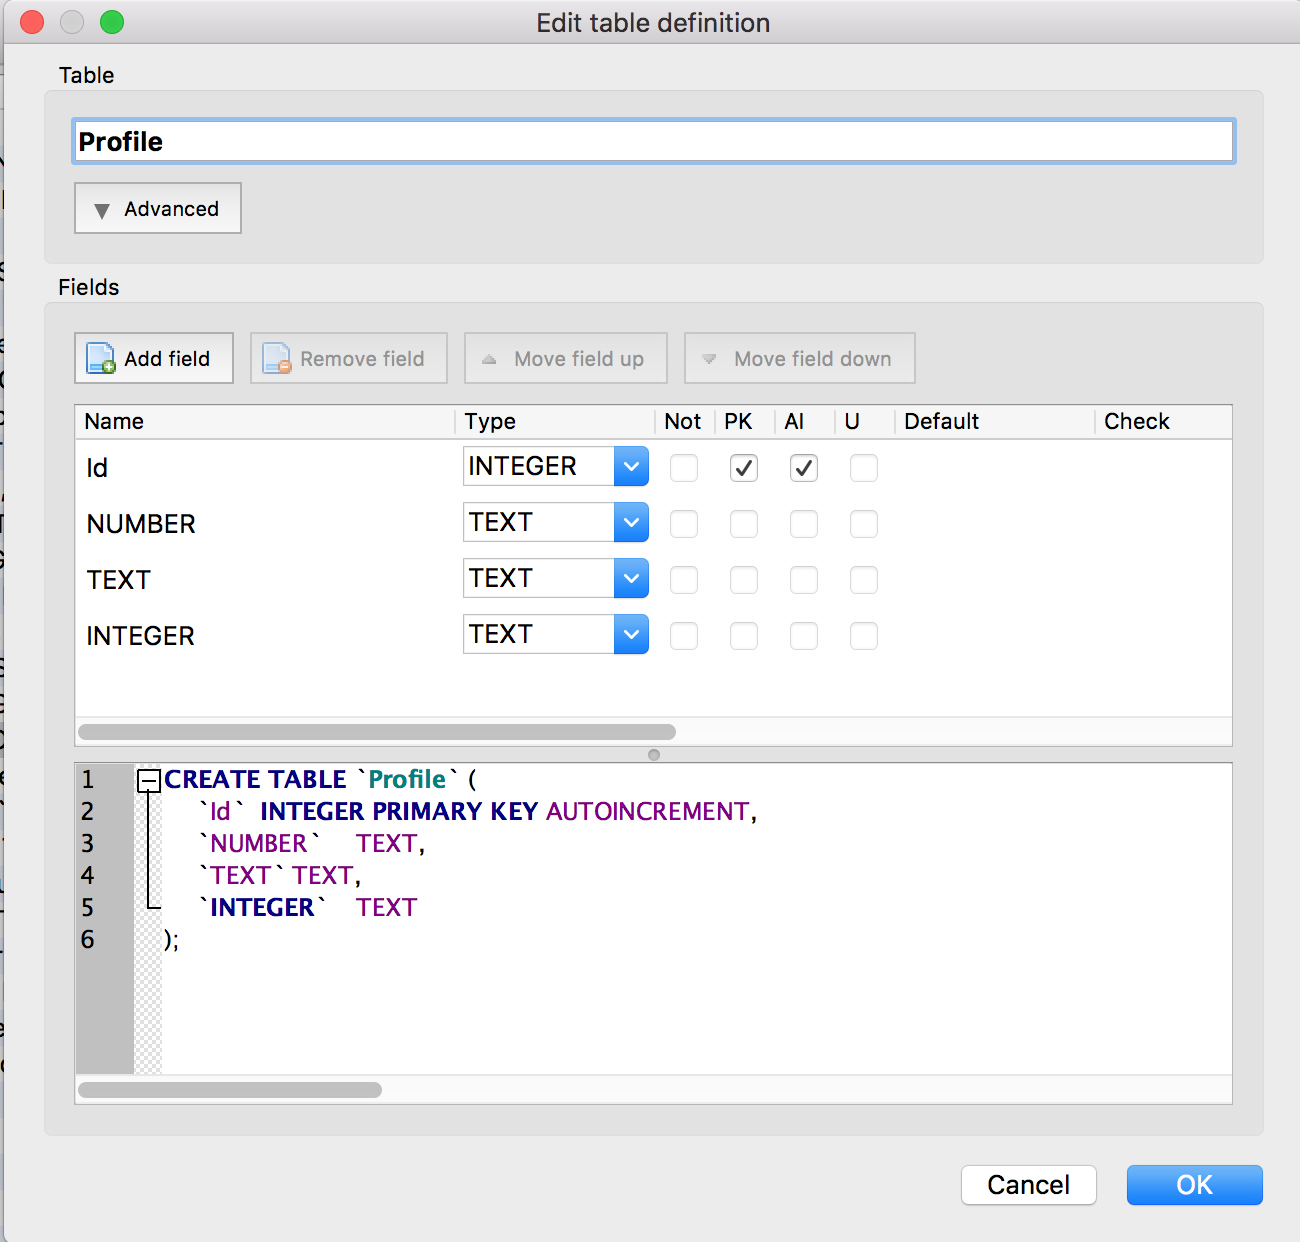Edit the Profile table name field
This screenshot has width=1300, height=1242.
[x=654, y=141]
